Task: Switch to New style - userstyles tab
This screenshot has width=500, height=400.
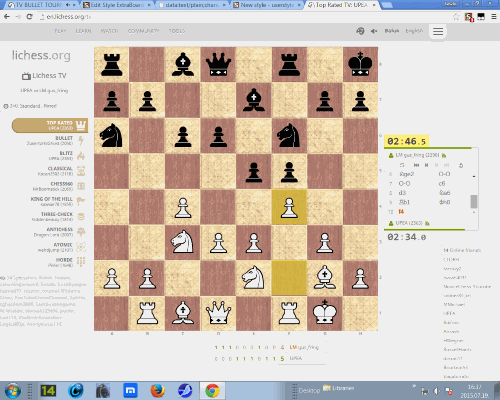Action: coord(267,5)
